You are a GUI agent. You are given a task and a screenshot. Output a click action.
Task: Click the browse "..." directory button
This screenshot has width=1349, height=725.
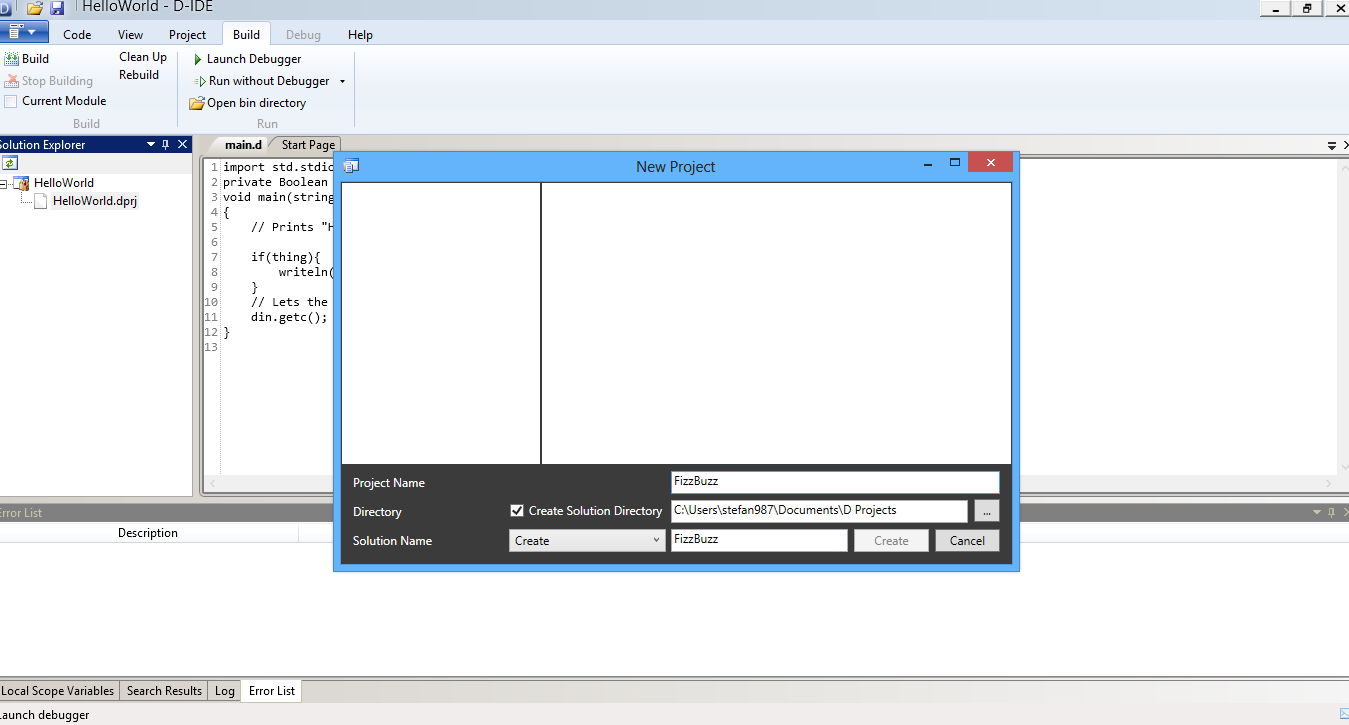986,511
